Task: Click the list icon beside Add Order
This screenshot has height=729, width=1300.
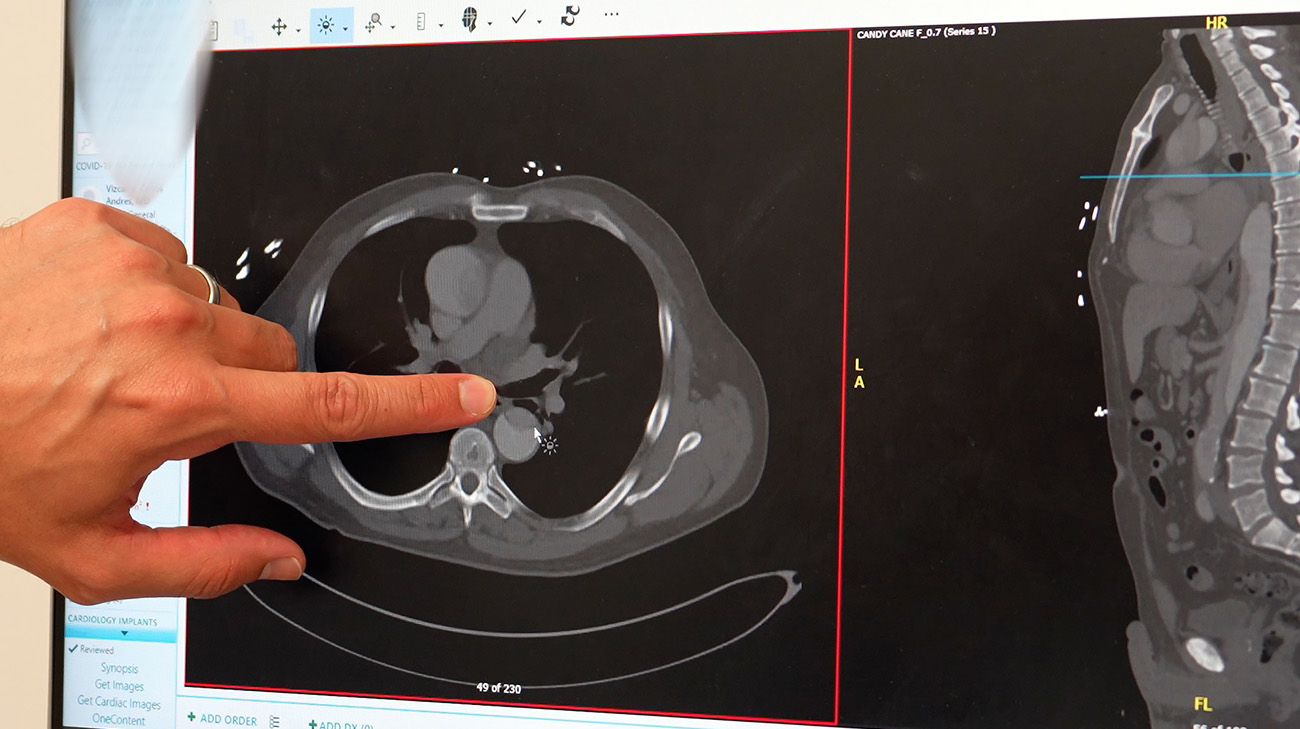Action: pos(274,721)
